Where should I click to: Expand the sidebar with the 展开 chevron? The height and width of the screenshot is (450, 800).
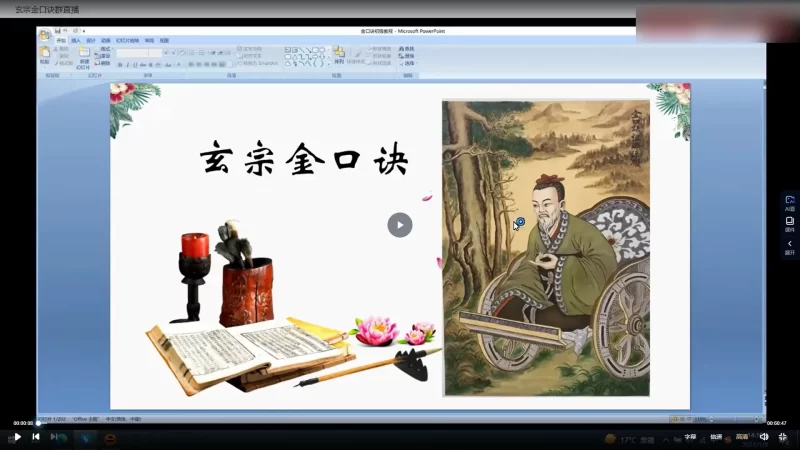click(790, 247)
